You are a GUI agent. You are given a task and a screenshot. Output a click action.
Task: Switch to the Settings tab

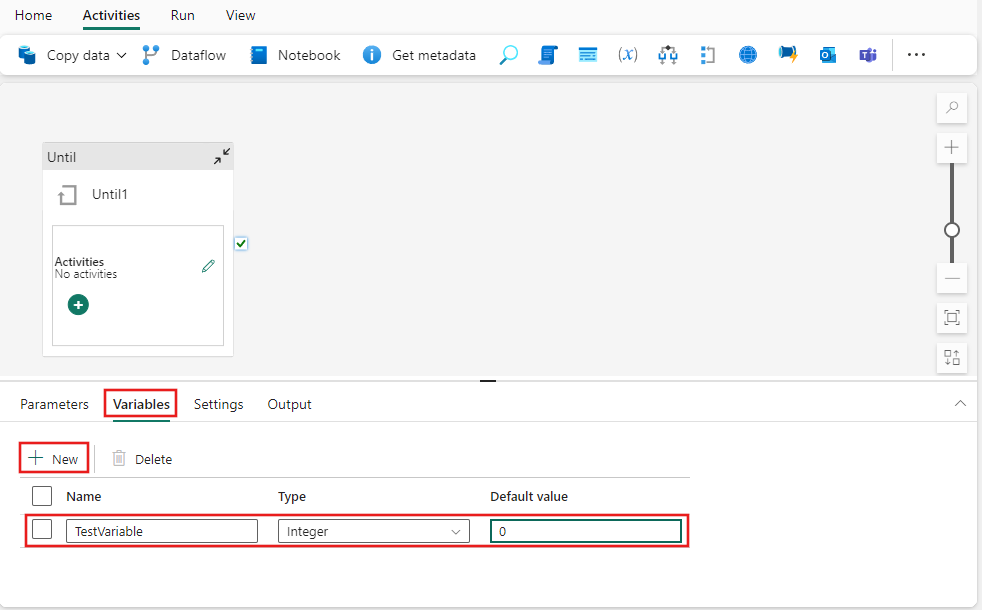(x=218, y=404)
